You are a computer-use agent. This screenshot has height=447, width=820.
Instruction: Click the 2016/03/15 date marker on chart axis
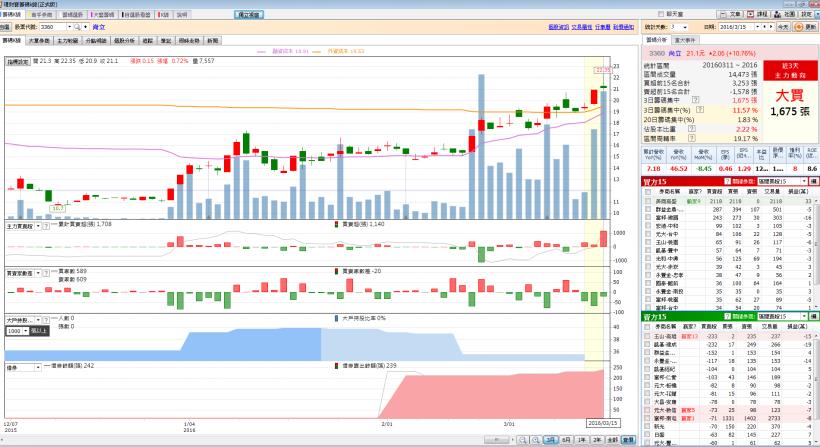click(x=602, y=423)
